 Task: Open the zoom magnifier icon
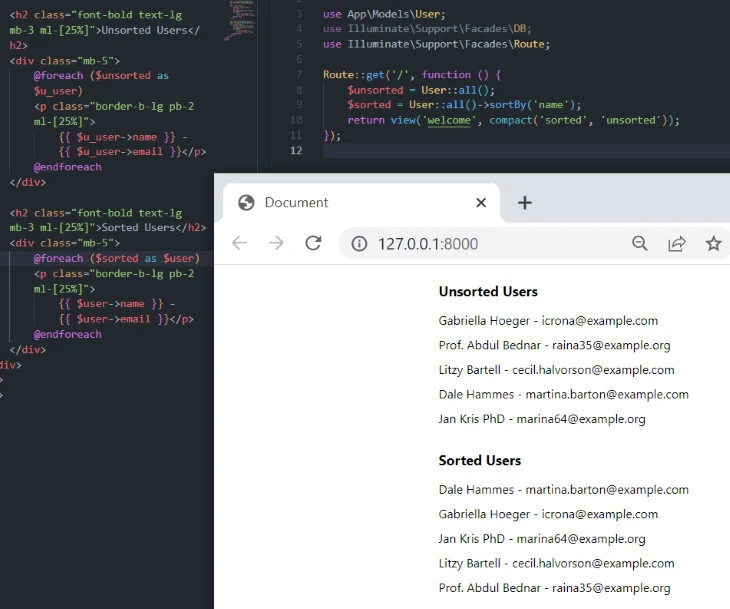point(640,244)
